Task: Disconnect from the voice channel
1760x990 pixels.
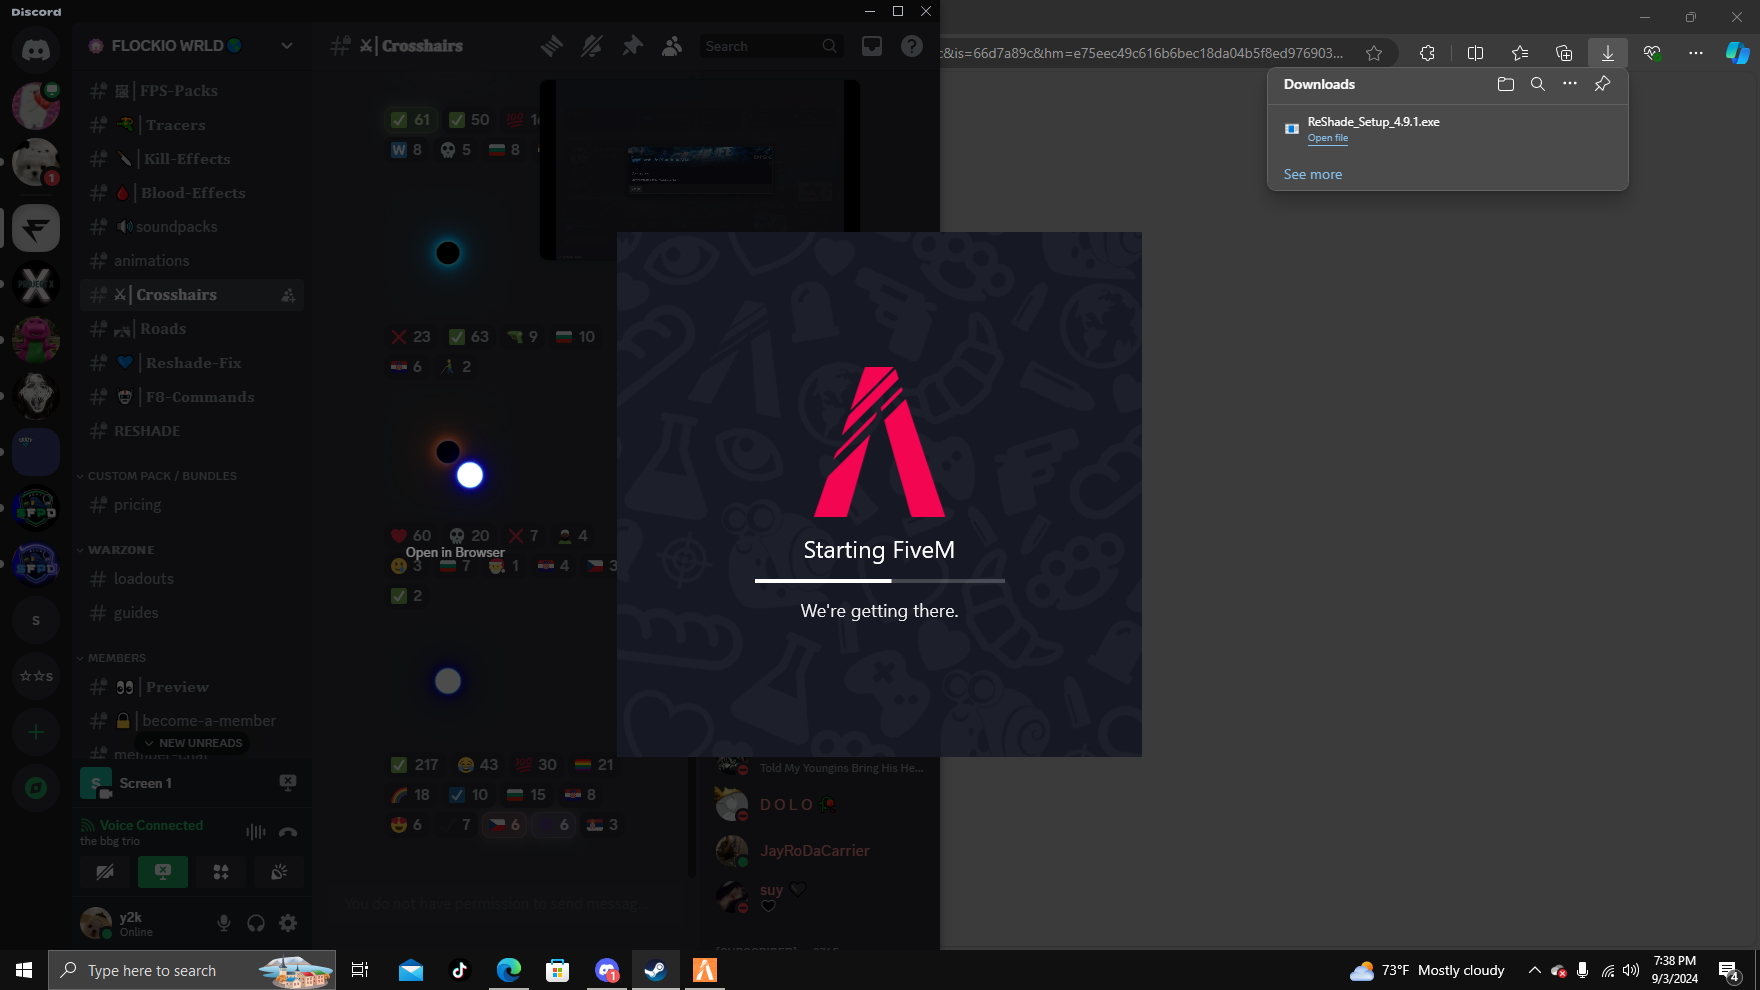Action: (288, 832)
